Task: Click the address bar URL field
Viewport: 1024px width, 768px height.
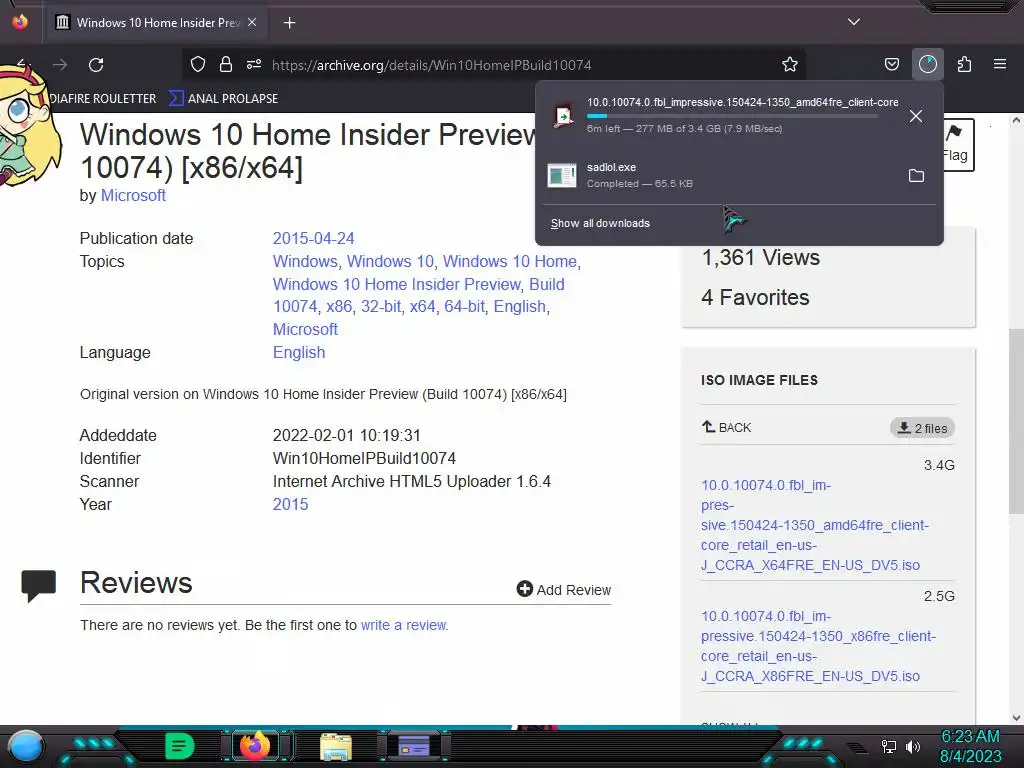Action: [493, 65]
